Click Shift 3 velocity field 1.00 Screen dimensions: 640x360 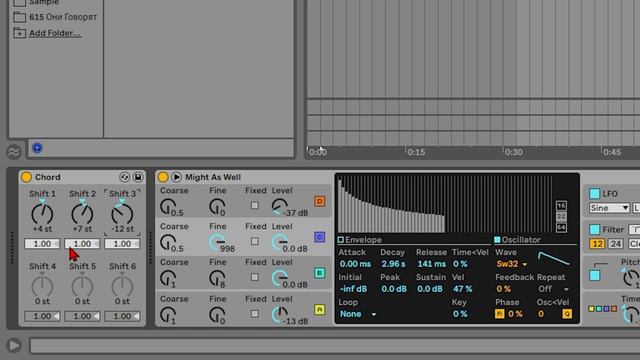pyautogui.click(x=122, y=244)
